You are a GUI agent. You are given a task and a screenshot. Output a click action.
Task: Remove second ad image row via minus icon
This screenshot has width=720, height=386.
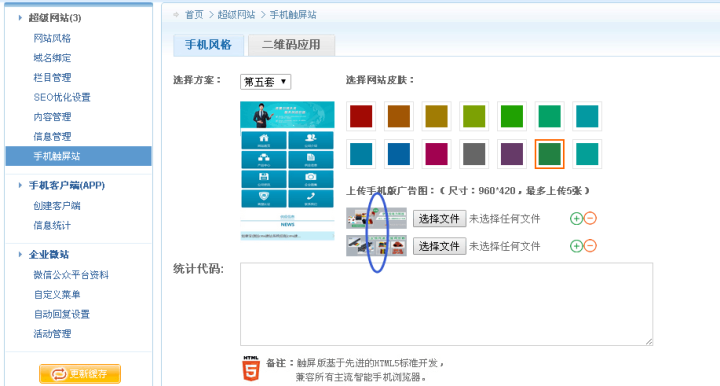590,246
